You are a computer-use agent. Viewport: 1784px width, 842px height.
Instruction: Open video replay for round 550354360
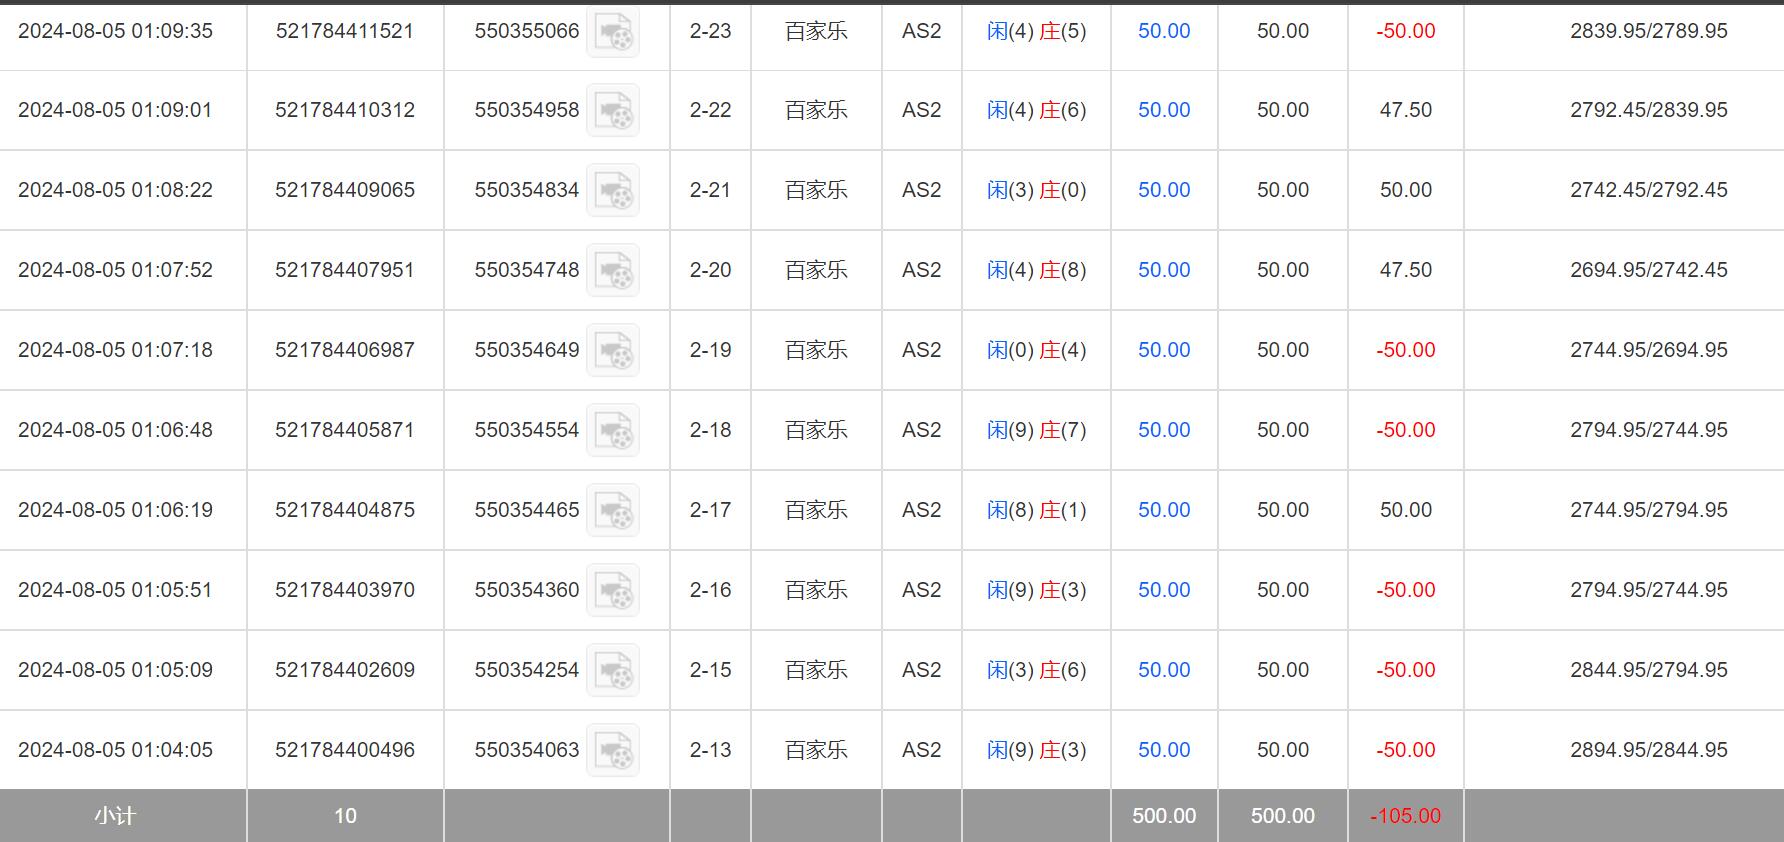pos(612,591)
